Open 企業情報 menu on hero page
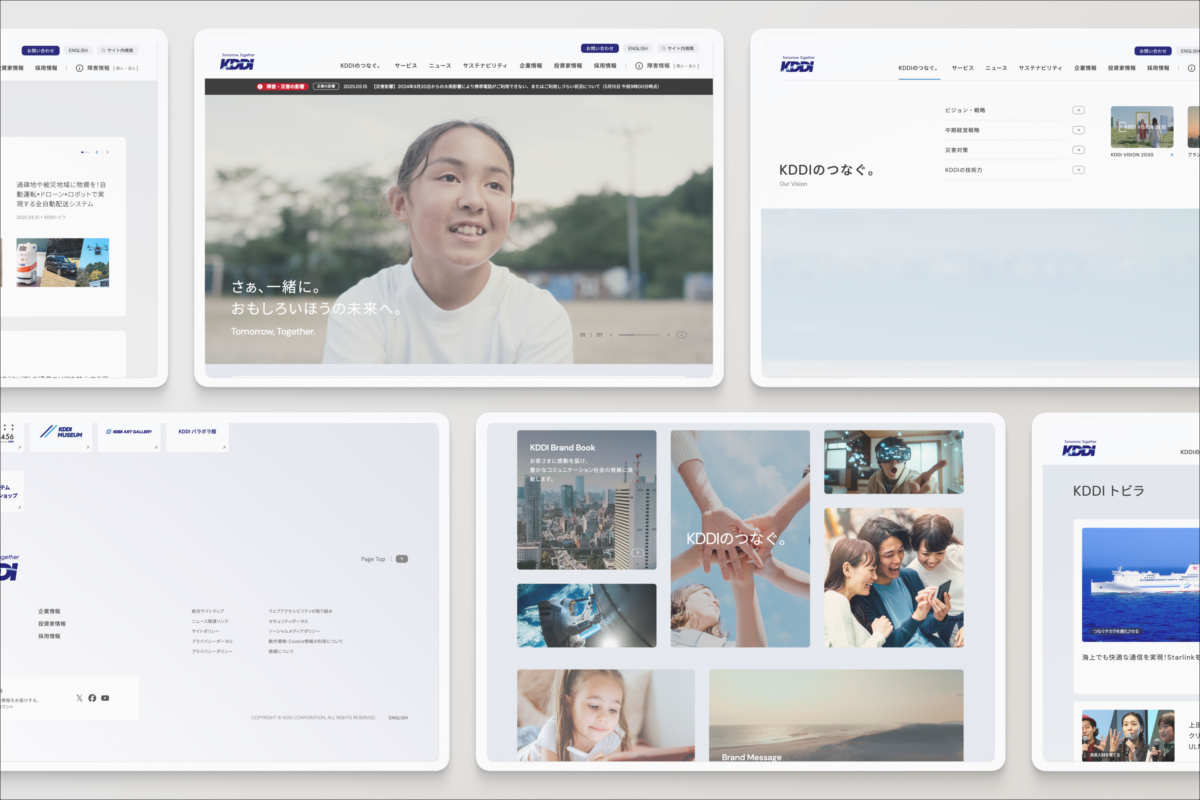1200x800 pixels. 531,66
